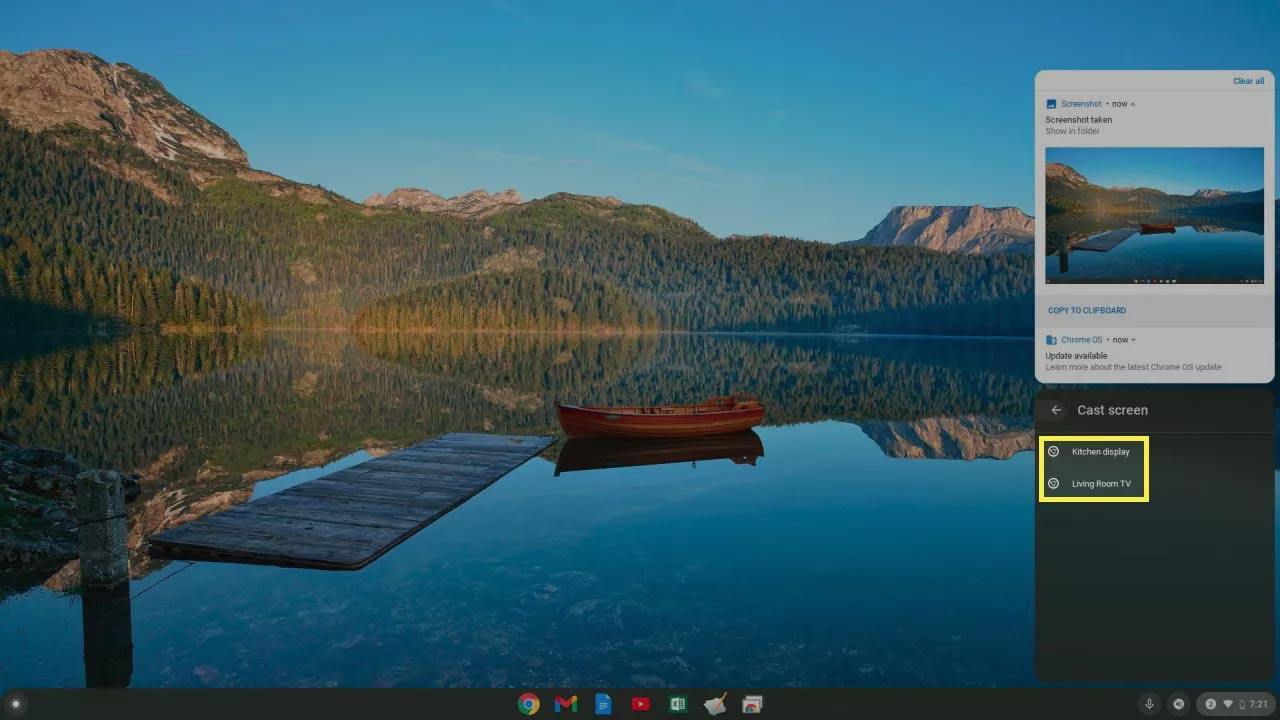Viewport: 1280px width, 720px height.
Task: Open the paintbrush app on the shelf
Action: (x=715, y=704)
